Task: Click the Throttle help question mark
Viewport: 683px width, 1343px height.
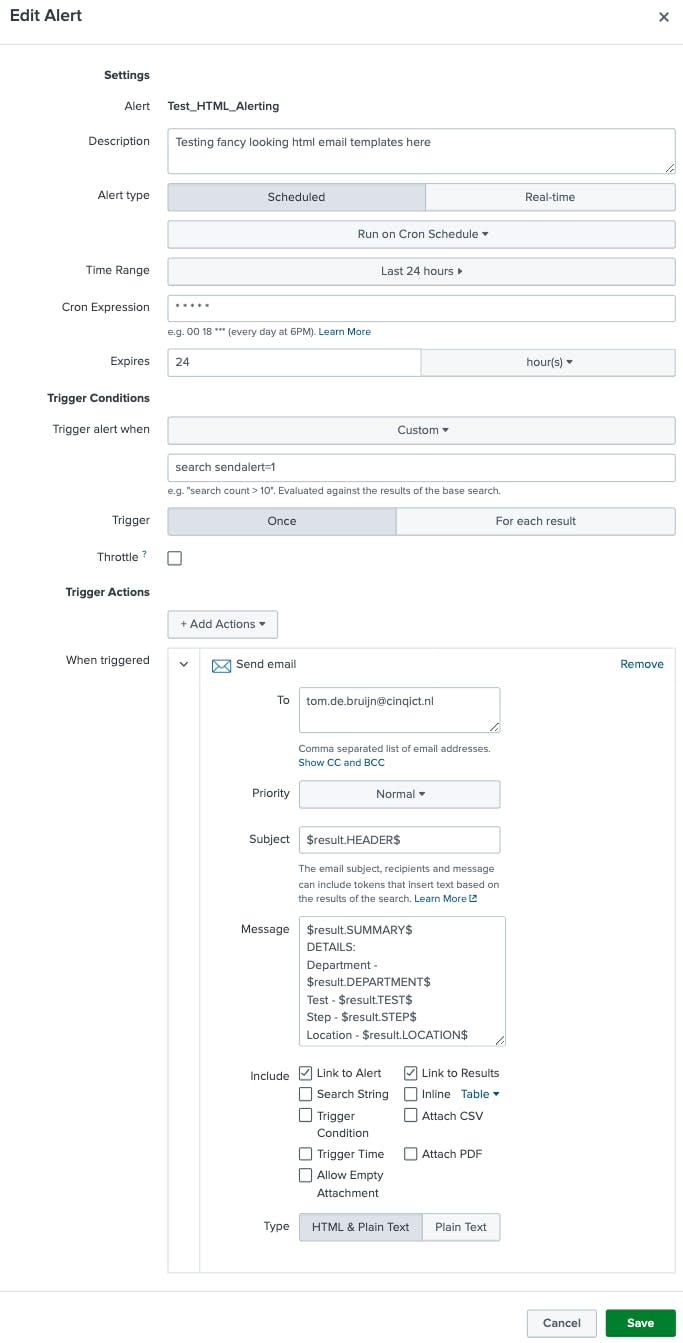Action: tap(145, 555)
